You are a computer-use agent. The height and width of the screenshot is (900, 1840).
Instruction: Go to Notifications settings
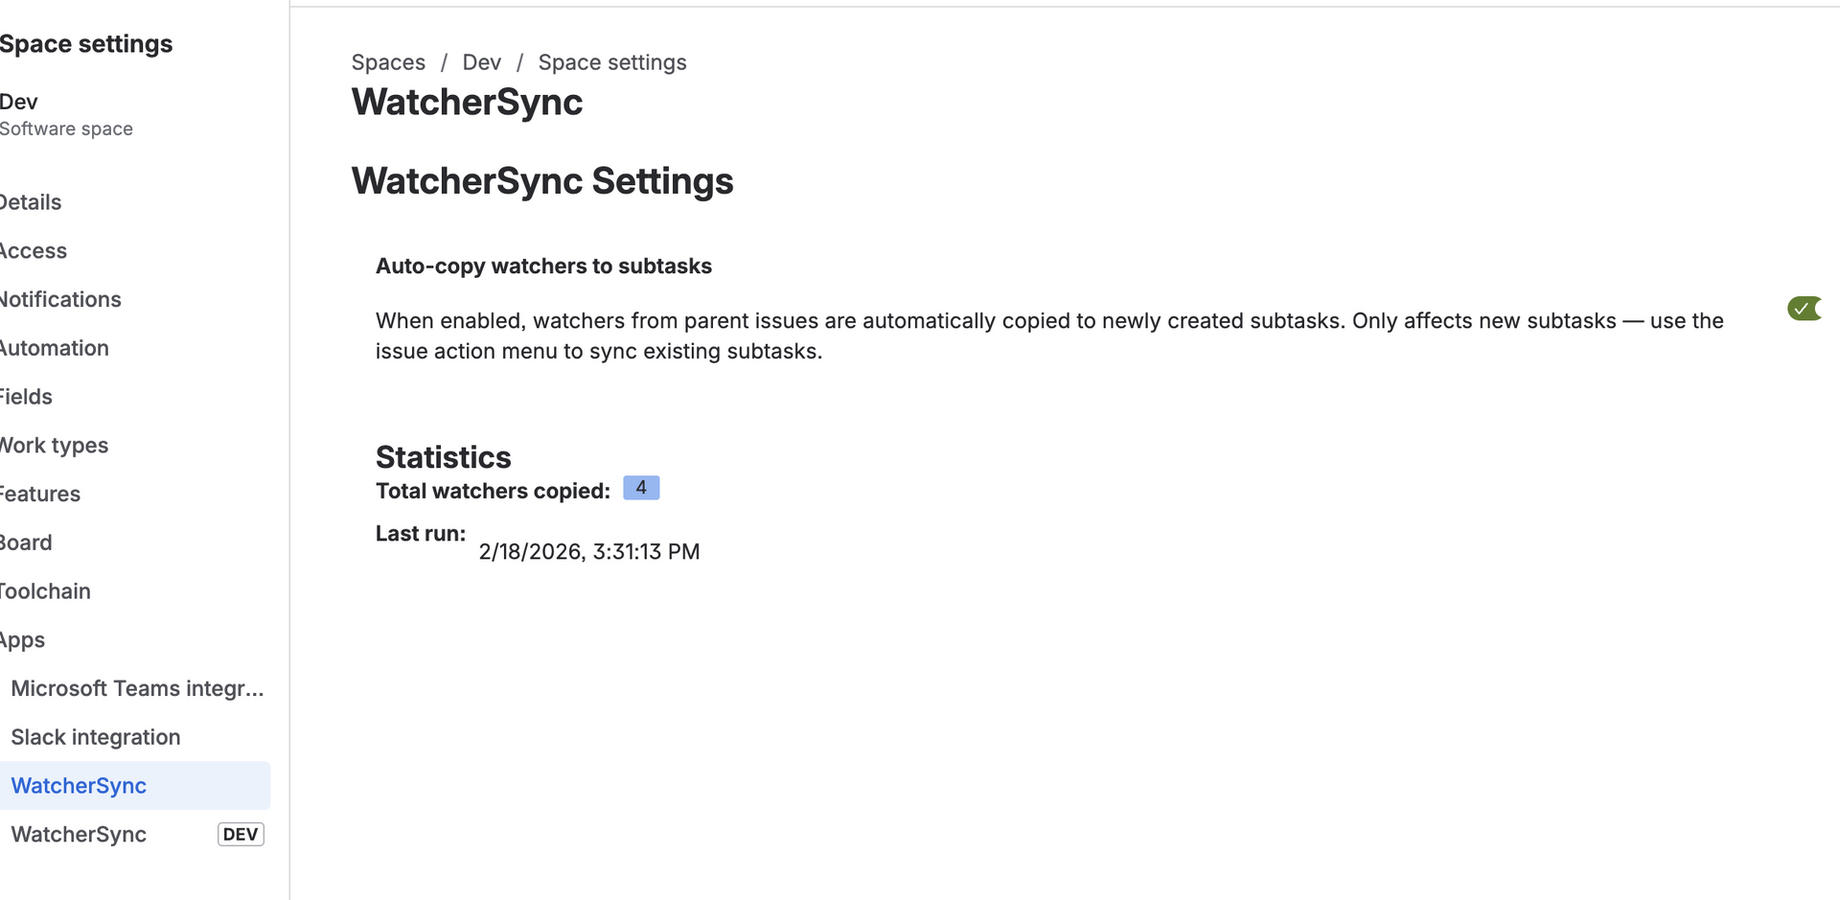coord(60,299)
